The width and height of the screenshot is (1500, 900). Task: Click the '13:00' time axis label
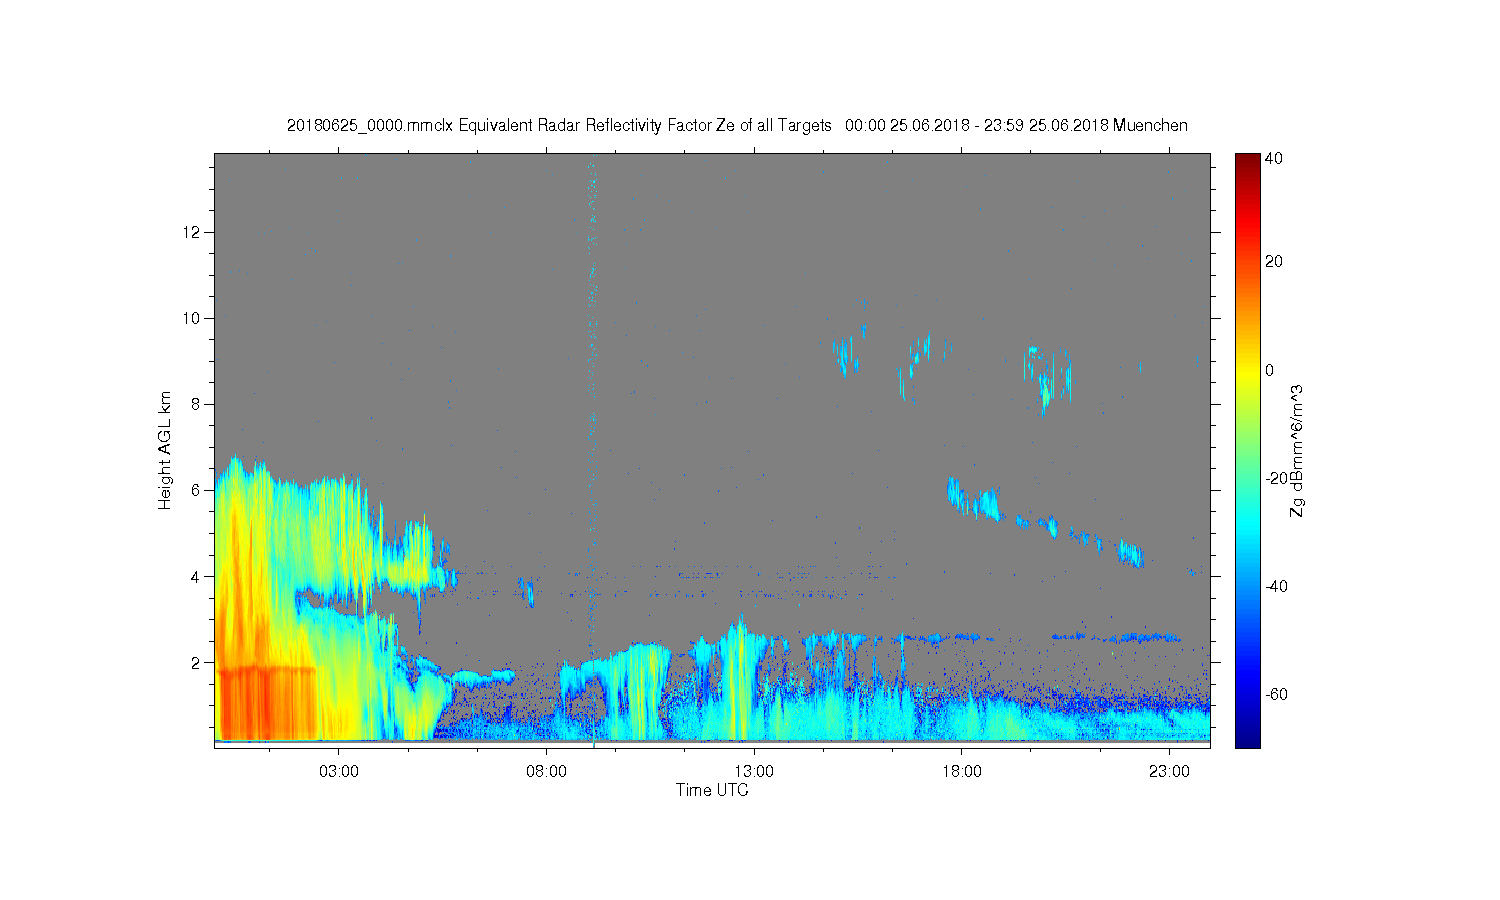point(754,772)
